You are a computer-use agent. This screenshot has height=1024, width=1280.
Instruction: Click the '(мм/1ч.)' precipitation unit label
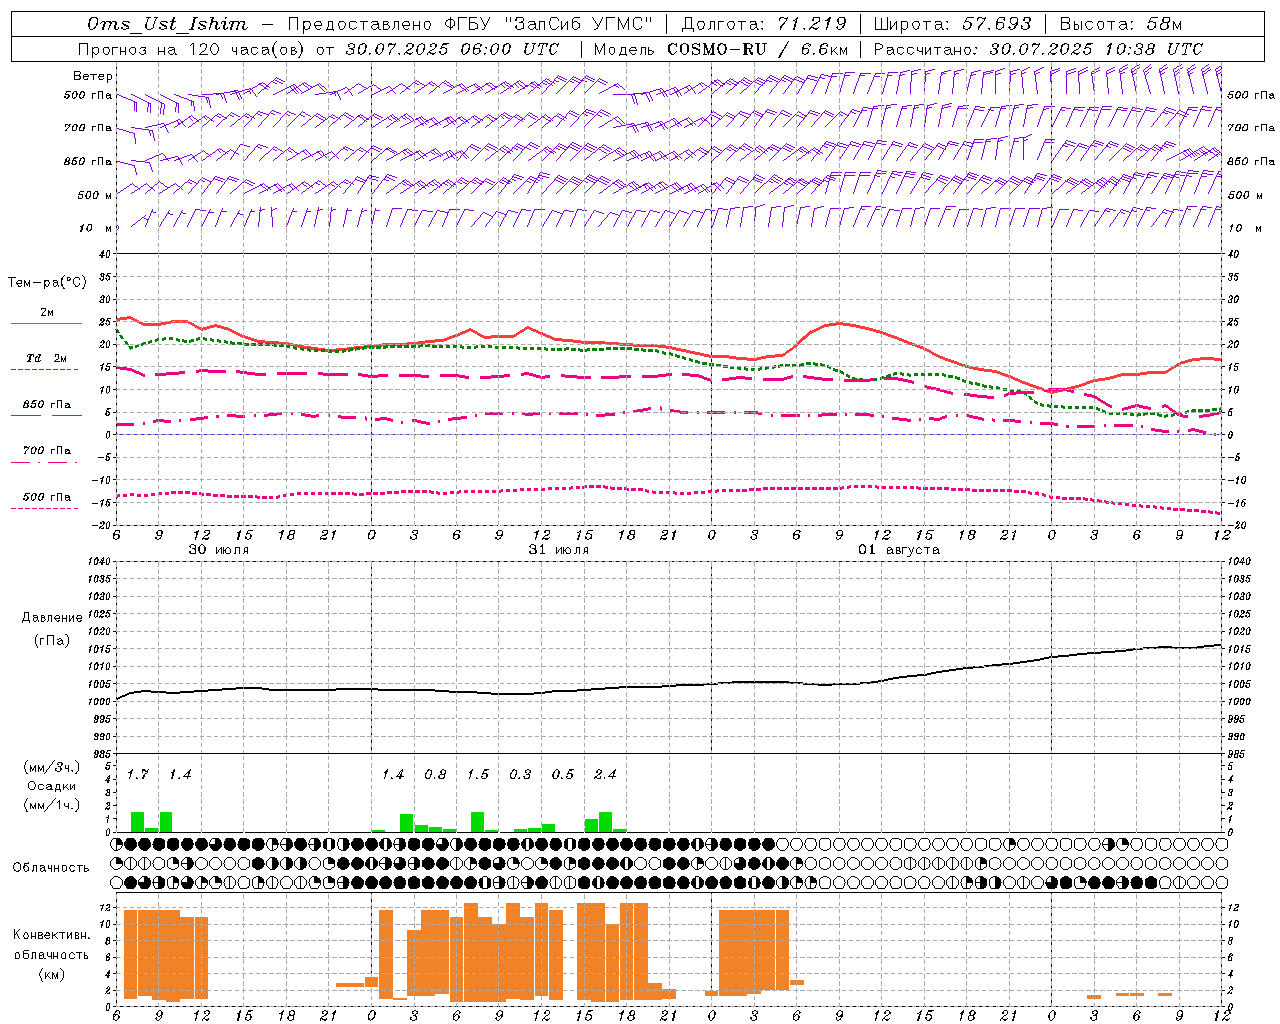coord(52,805)
